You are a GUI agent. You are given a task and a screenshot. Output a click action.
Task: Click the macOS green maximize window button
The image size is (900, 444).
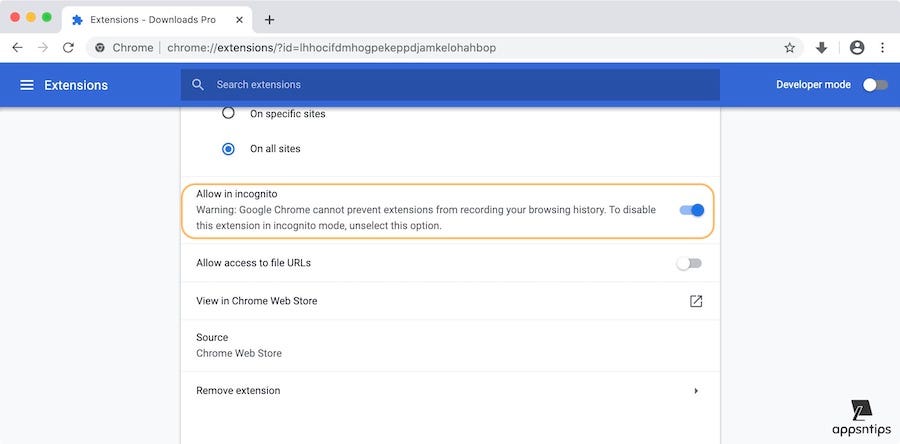[x=46, y=17]
